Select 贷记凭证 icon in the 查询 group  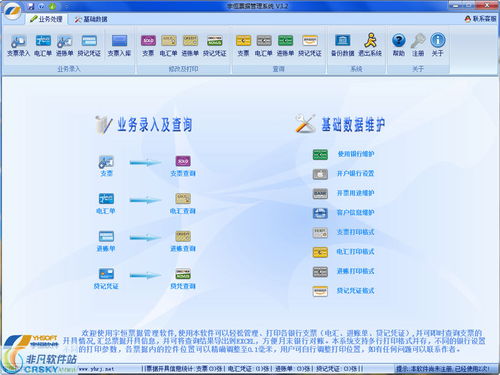pyautogui.click(x=310, y=46)
